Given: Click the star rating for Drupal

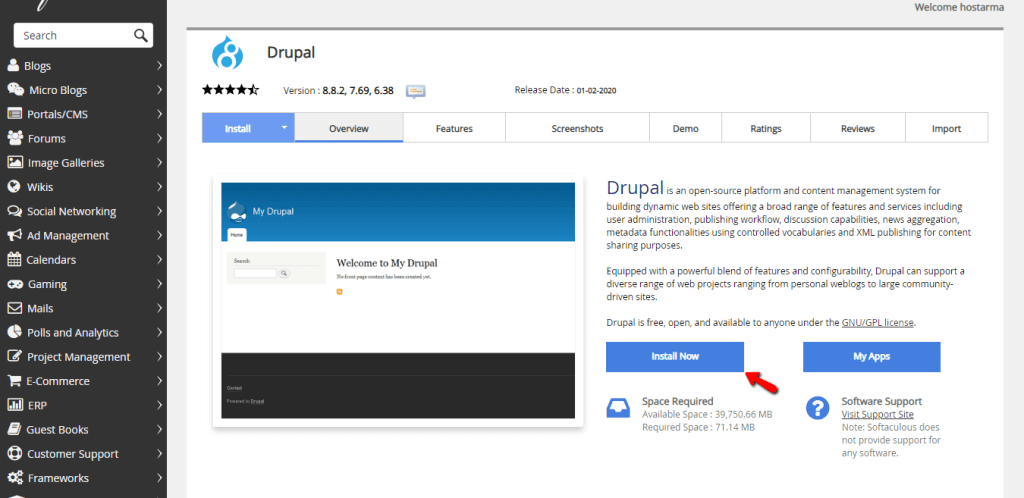Looking at the screenshot, I should (230, 90).
